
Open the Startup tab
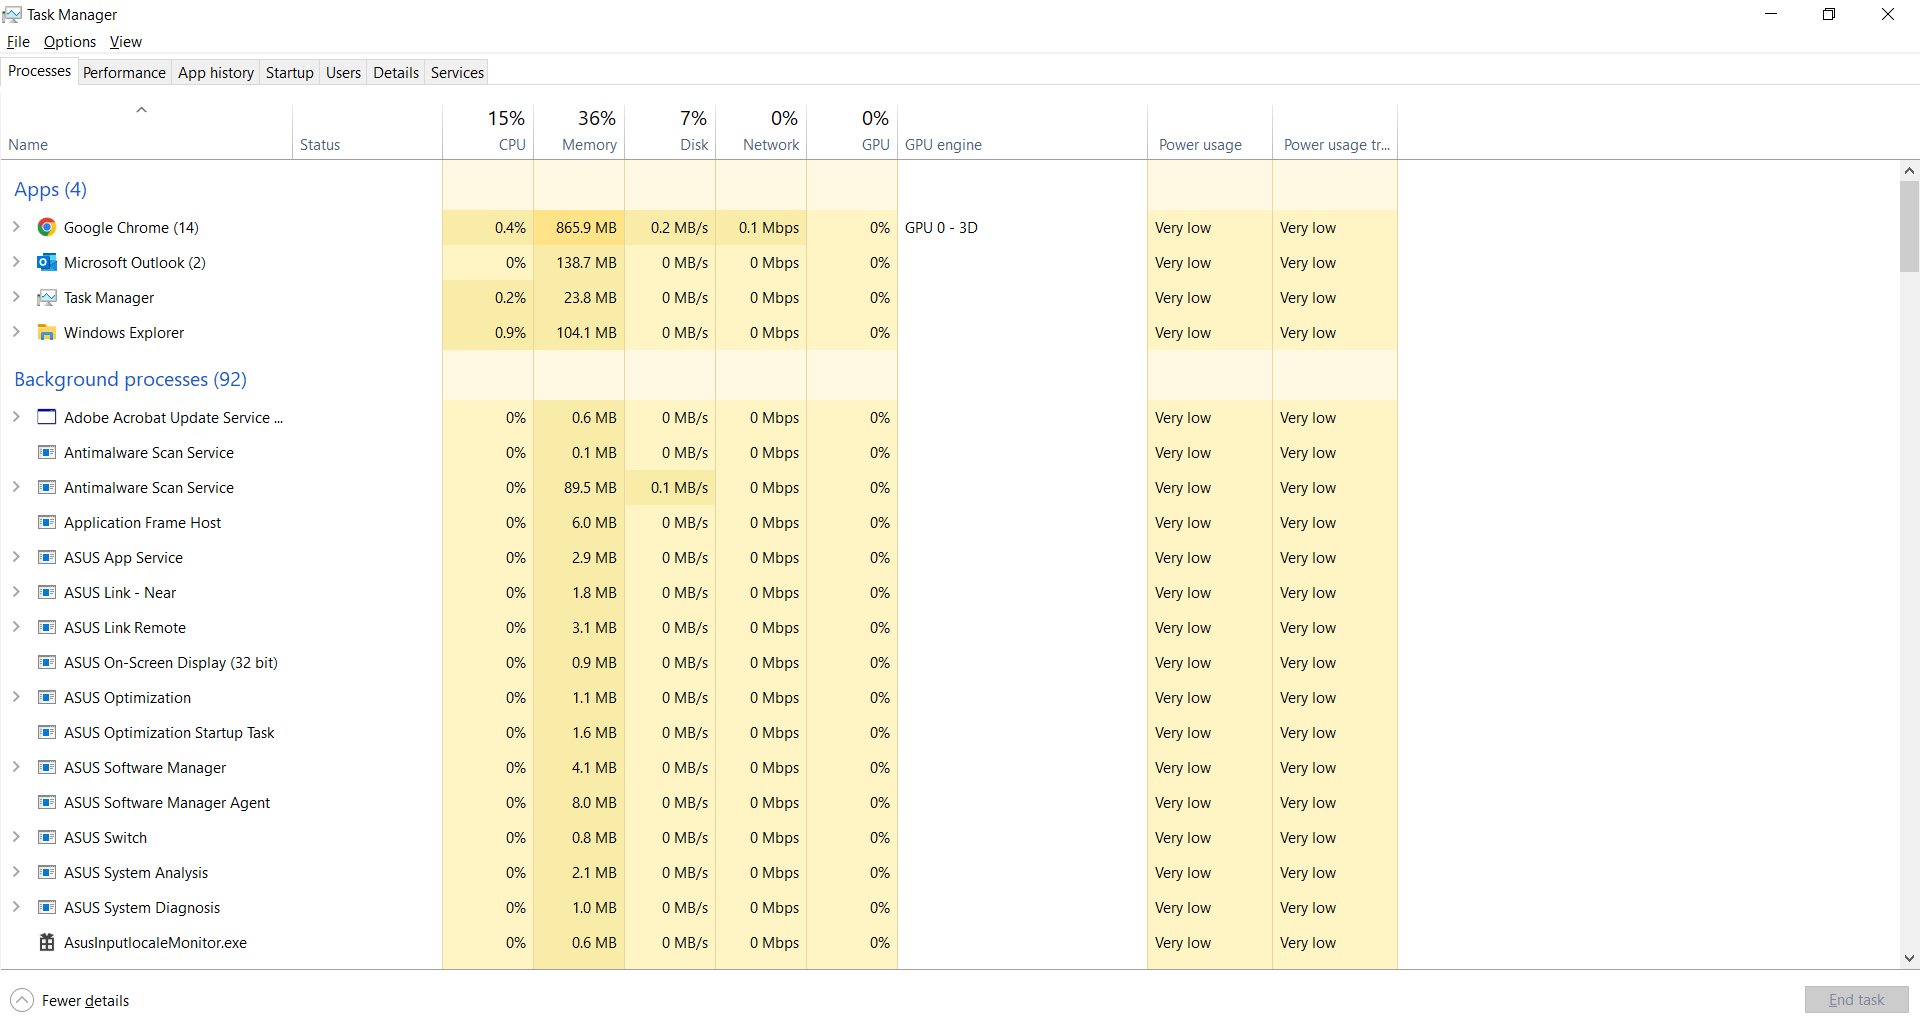click(x=289, y=72)
